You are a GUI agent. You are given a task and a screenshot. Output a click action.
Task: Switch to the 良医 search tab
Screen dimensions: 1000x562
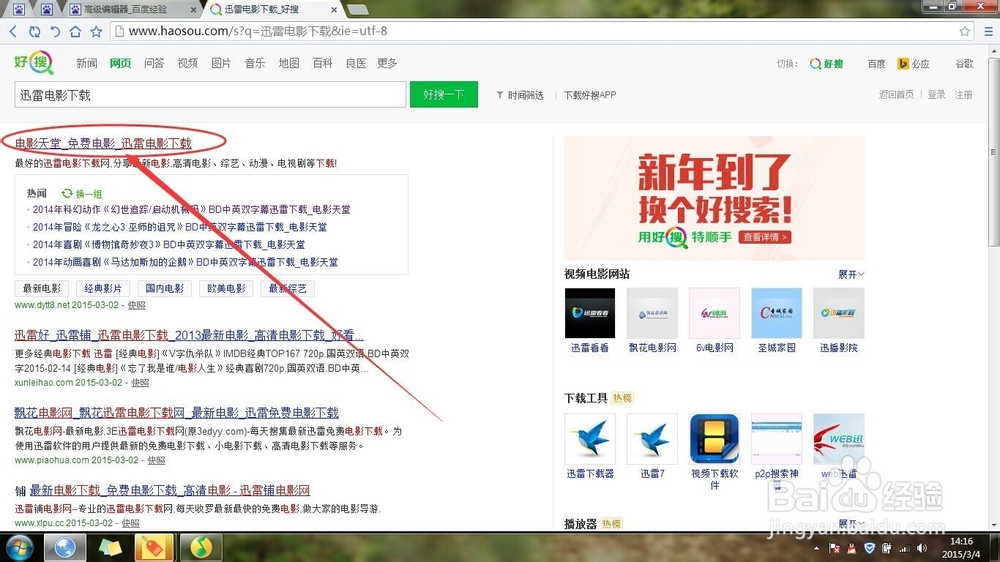(x=356, y=63)
